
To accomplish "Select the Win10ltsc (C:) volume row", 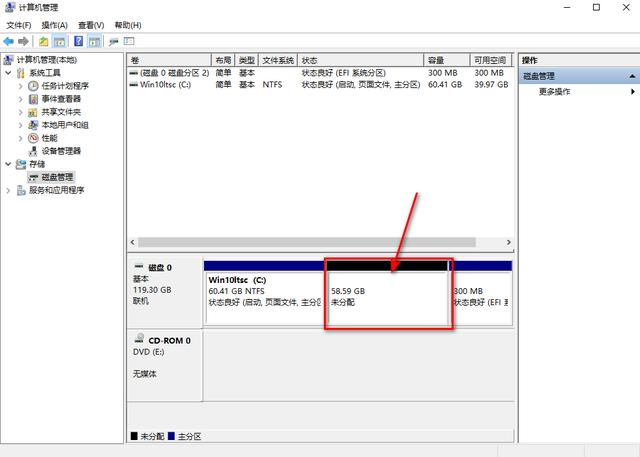I will click(320, 84).
